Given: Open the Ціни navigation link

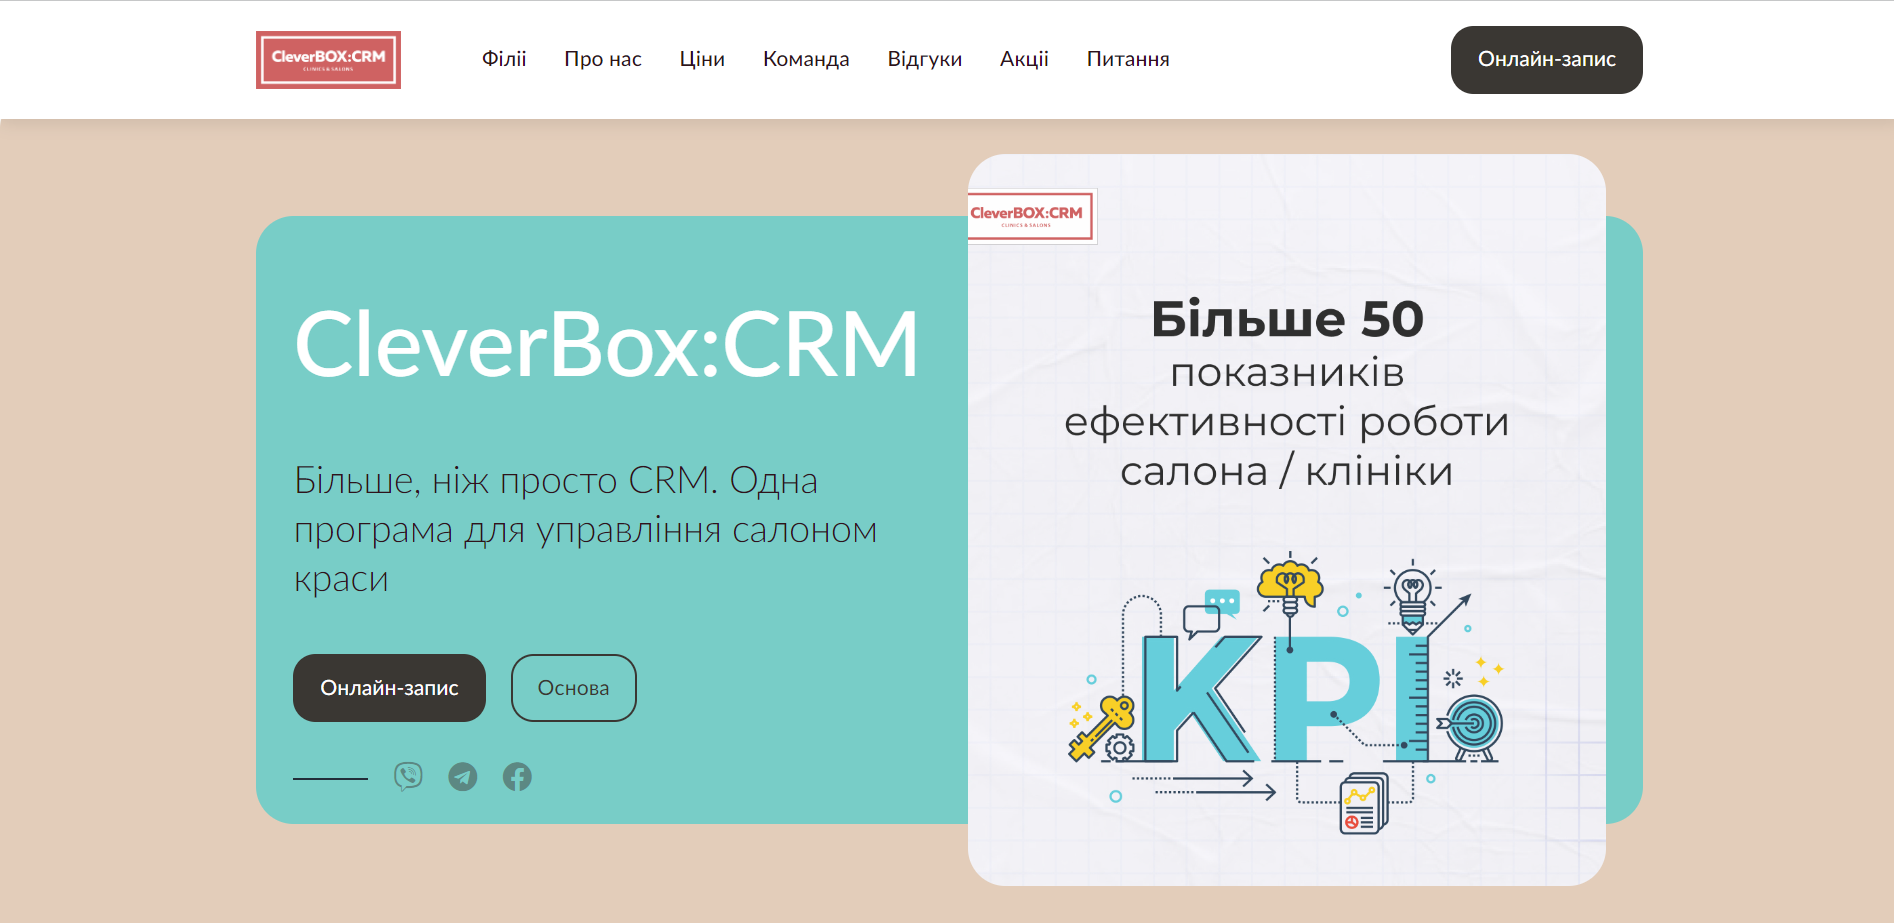Looking at the screenshot, I should 702,59.
